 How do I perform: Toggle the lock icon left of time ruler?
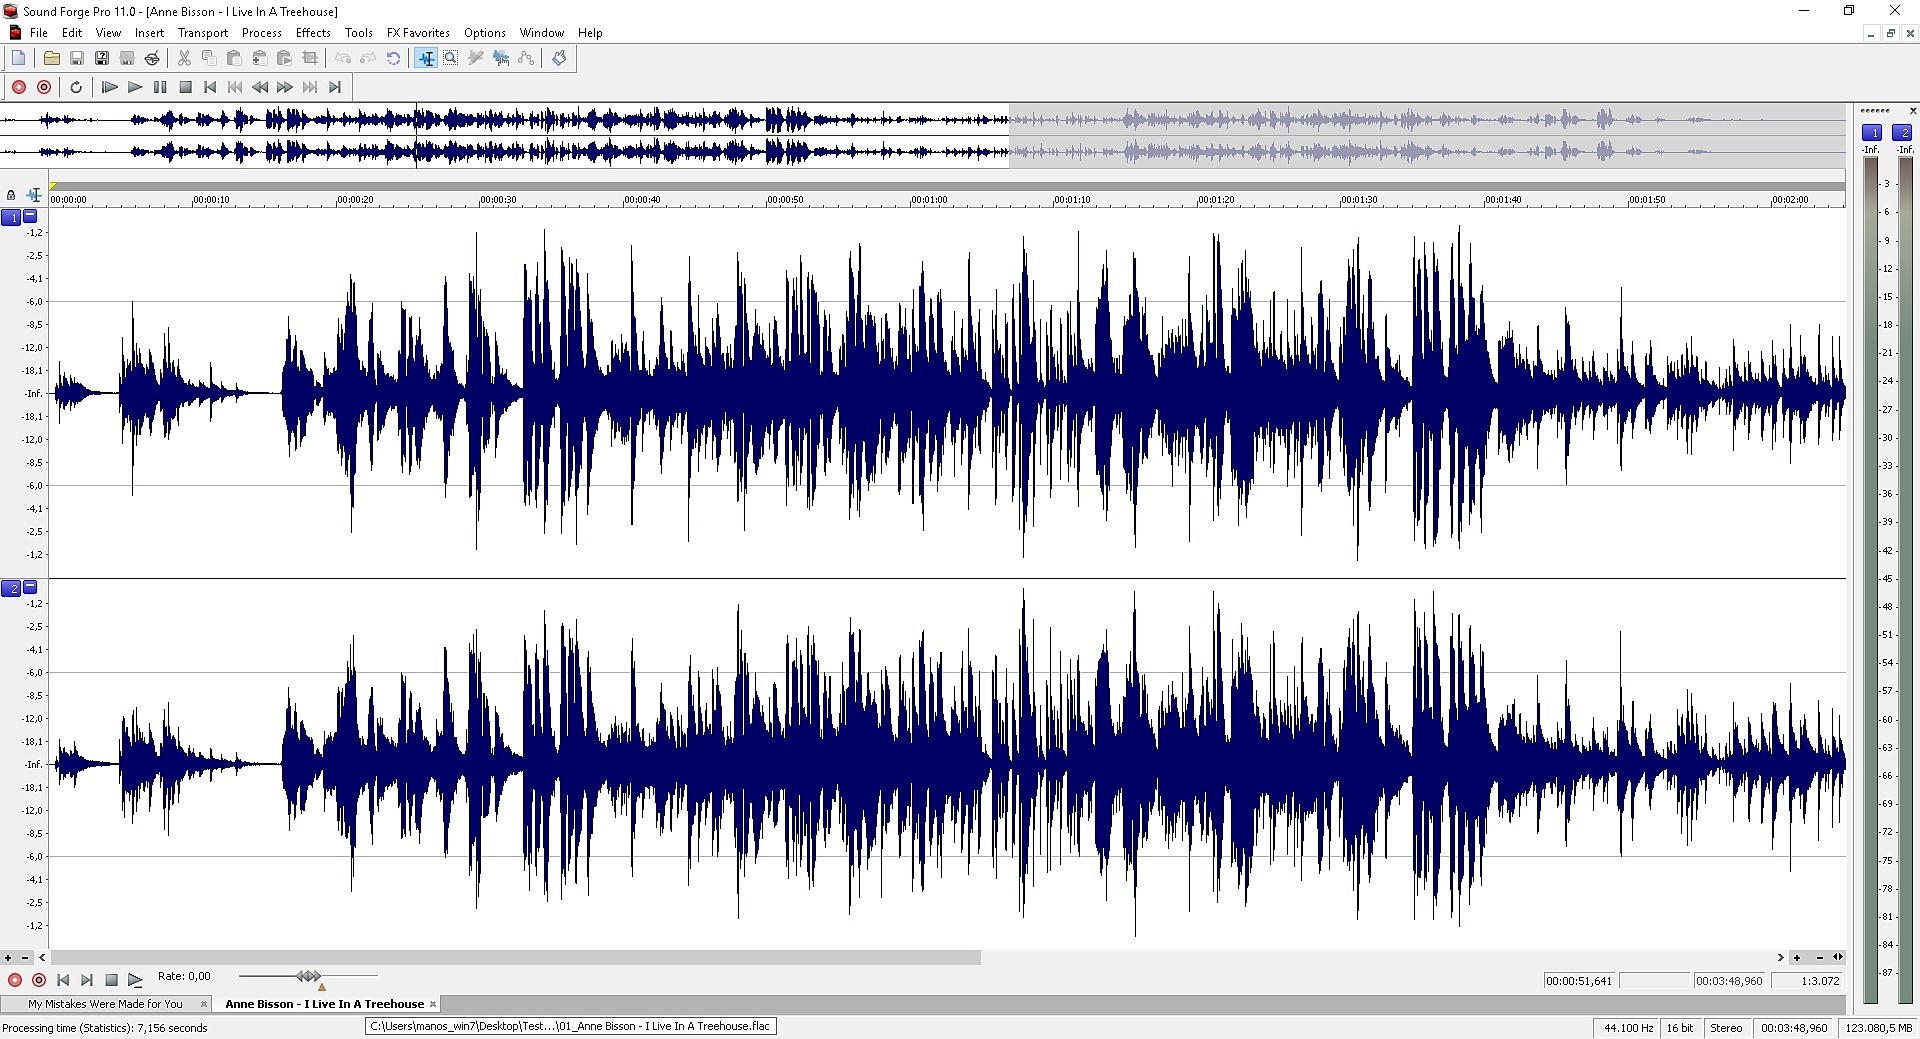coord(11,195)
